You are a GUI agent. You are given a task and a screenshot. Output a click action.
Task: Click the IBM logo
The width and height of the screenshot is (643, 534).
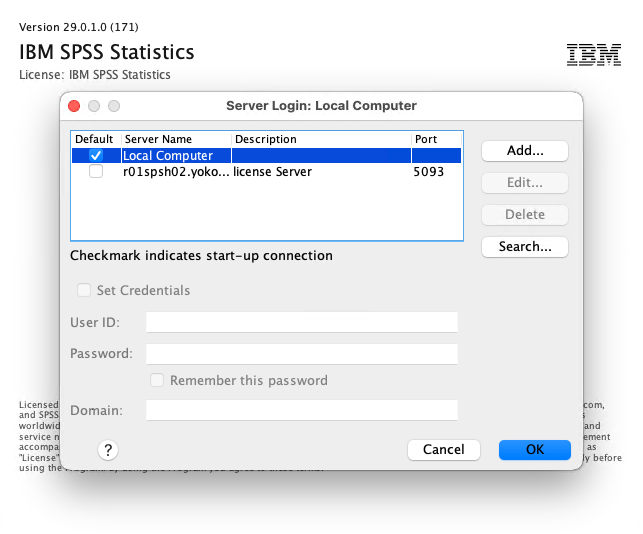(593, 55)
